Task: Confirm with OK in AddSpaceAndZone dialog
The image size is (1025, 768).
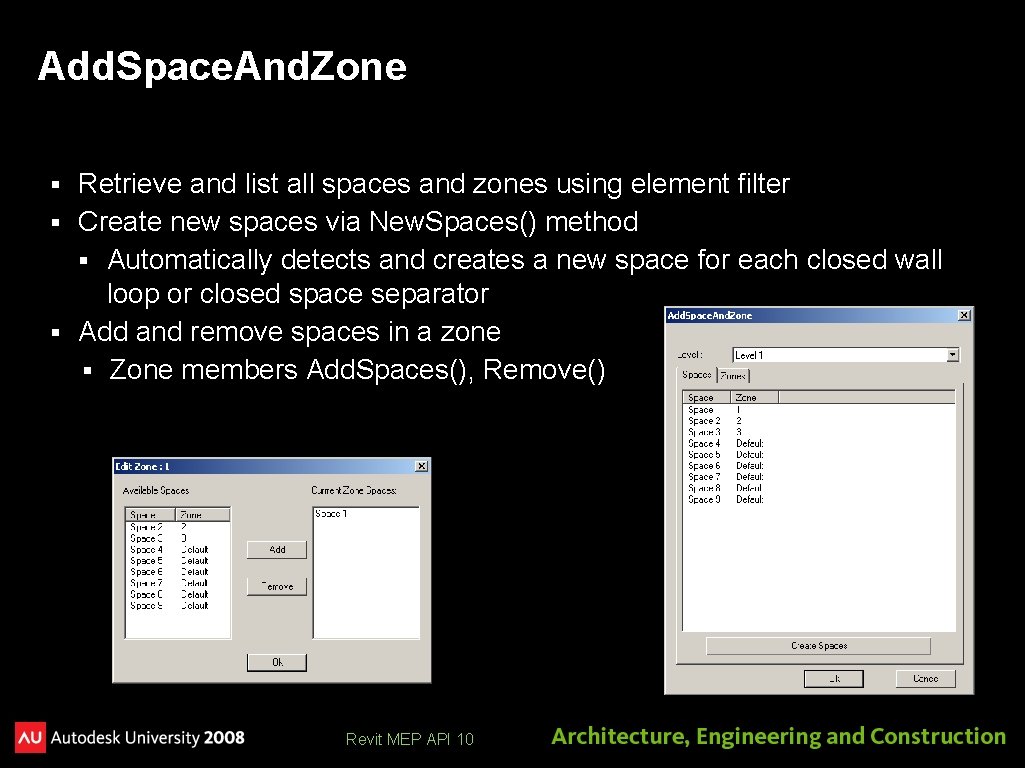Action: [833, 678]
